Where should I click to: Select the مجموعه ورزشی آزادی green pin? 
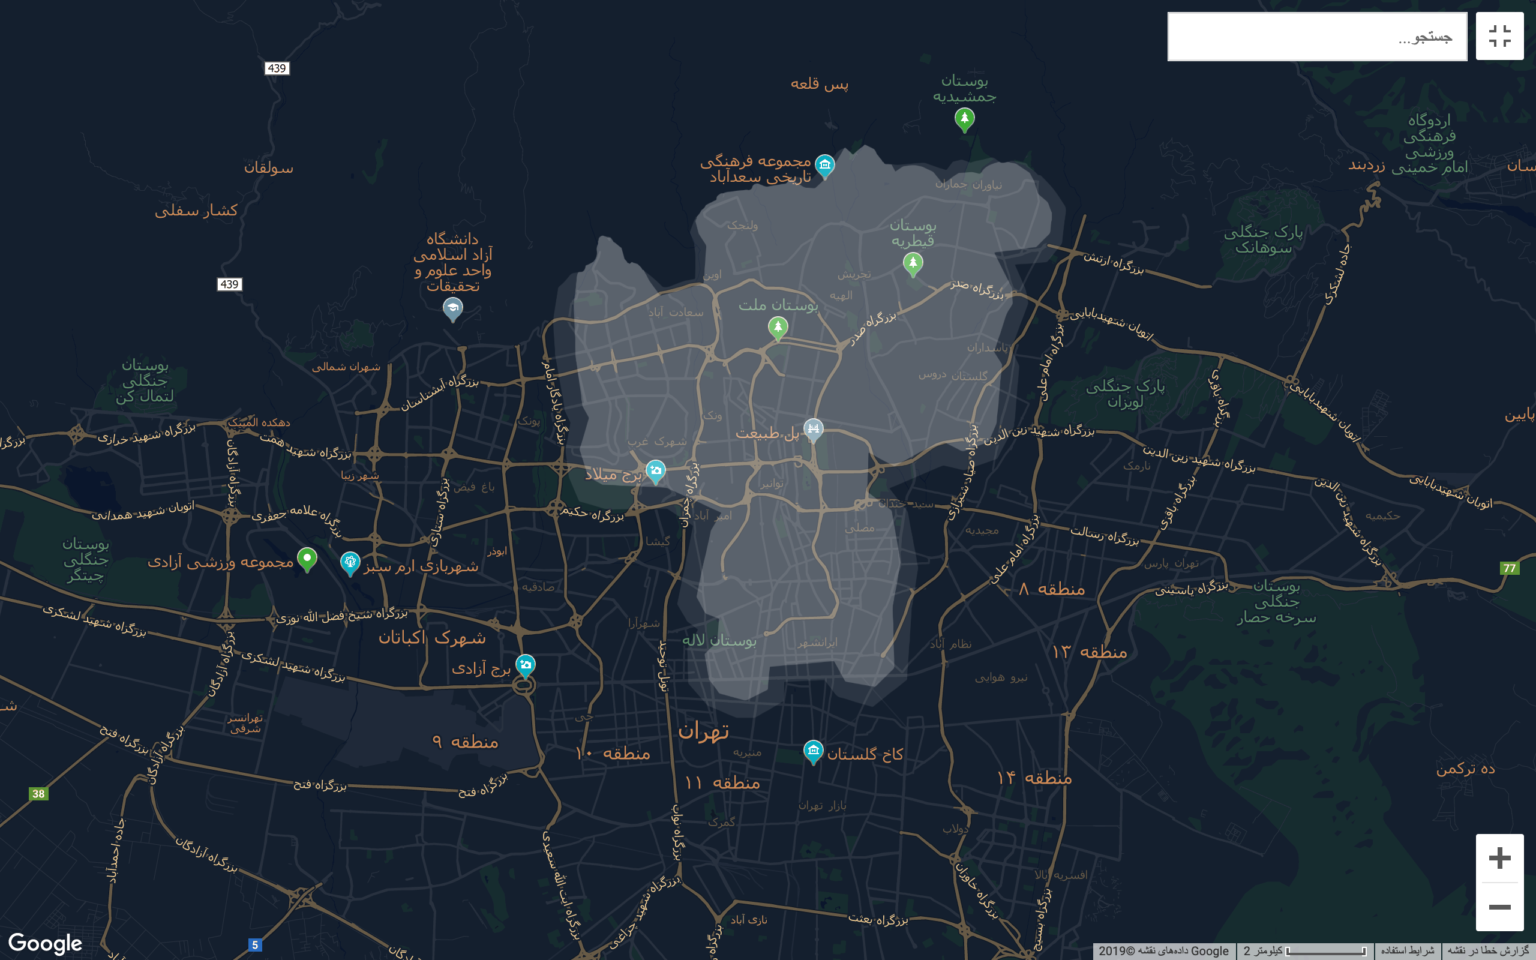(307, 559)
